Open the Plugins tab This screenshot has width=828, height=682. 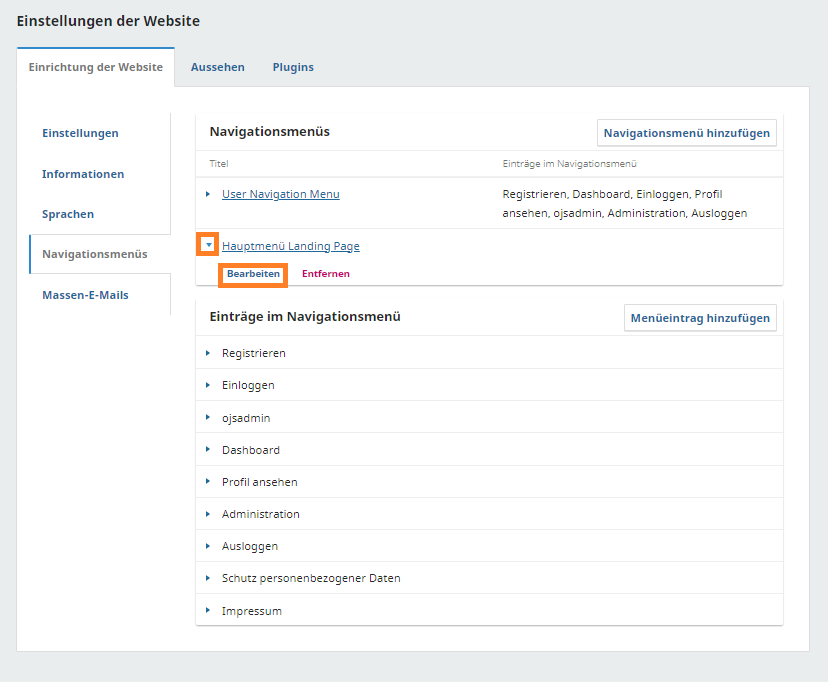tap(293, 67)
